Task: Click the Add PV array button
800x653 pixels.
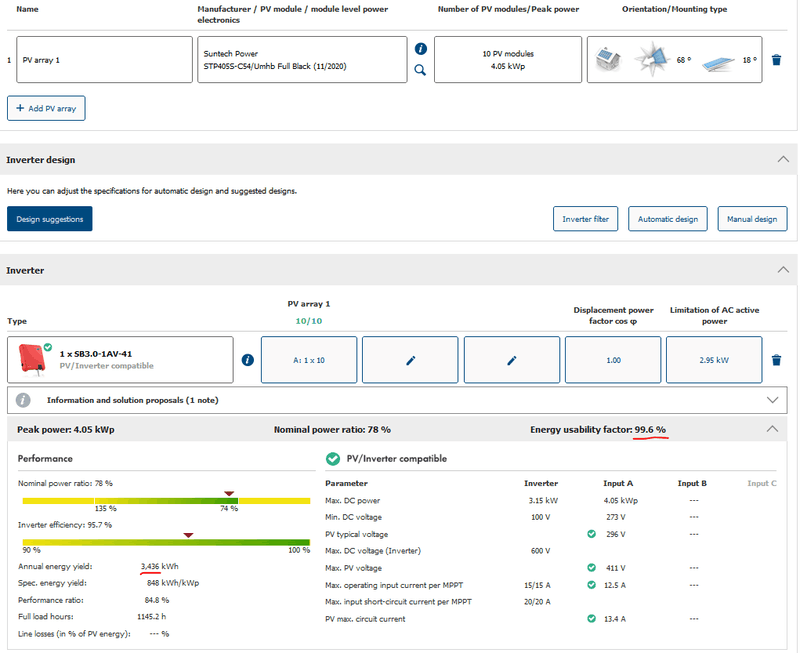Action: coord(46,108)
